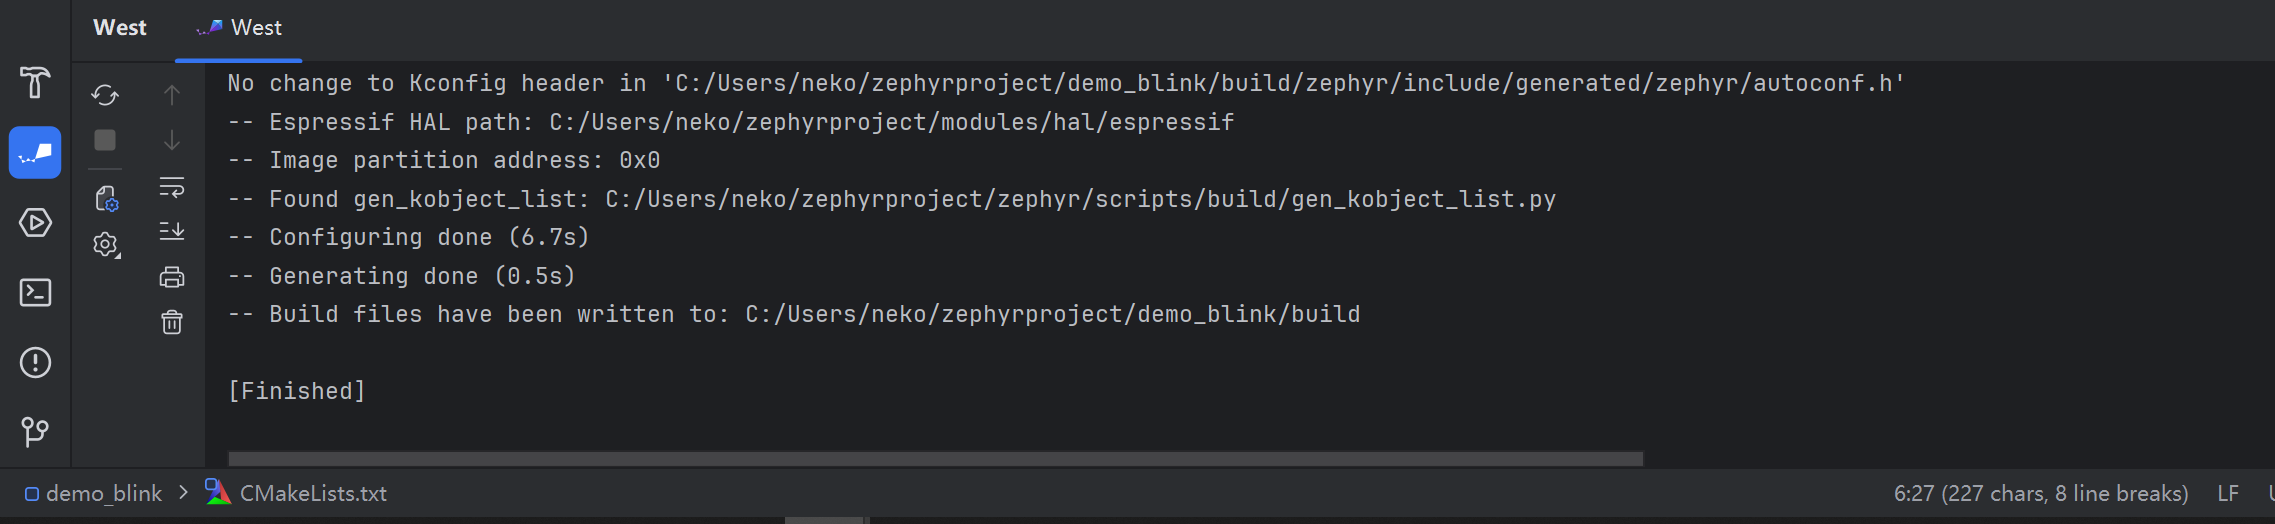The width and height of the screenshot is (2275, 524).
Task: Open the Git version control tool window
Action: click(35, 431)
